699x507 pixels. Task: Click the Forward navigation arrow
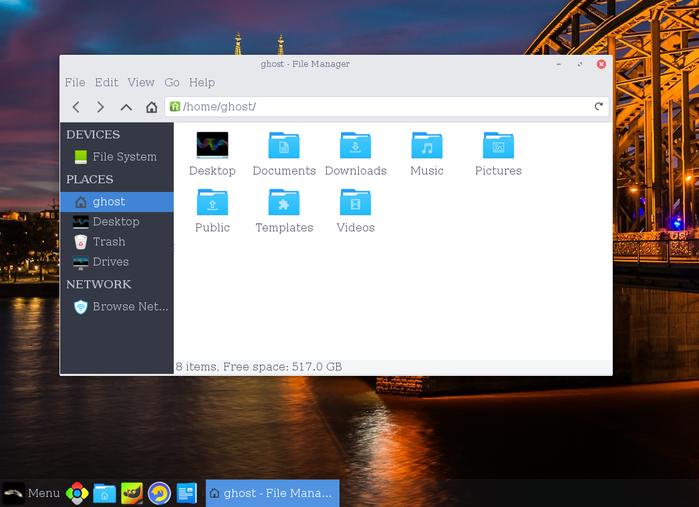(x=100, y=107)
